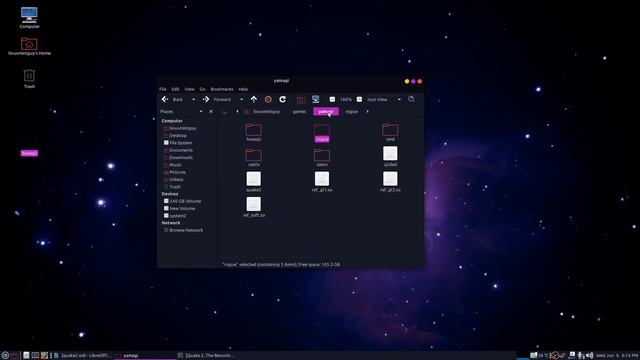Screen dimensions: 640x360
Task: Collapse the Computer section in the sidebar
Action: click(x=172, y=121)
